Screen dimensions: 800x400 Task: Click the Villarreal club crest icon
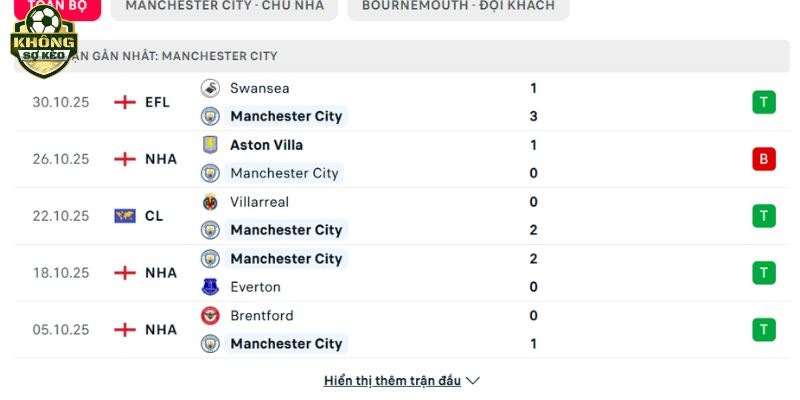[210, 202]
